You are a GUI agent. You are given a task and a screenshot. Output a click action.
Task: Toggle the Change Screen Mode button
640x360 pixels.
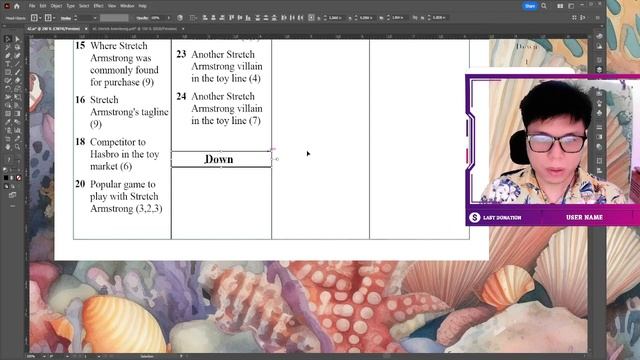pyautogui.click(x=12, y=196)
